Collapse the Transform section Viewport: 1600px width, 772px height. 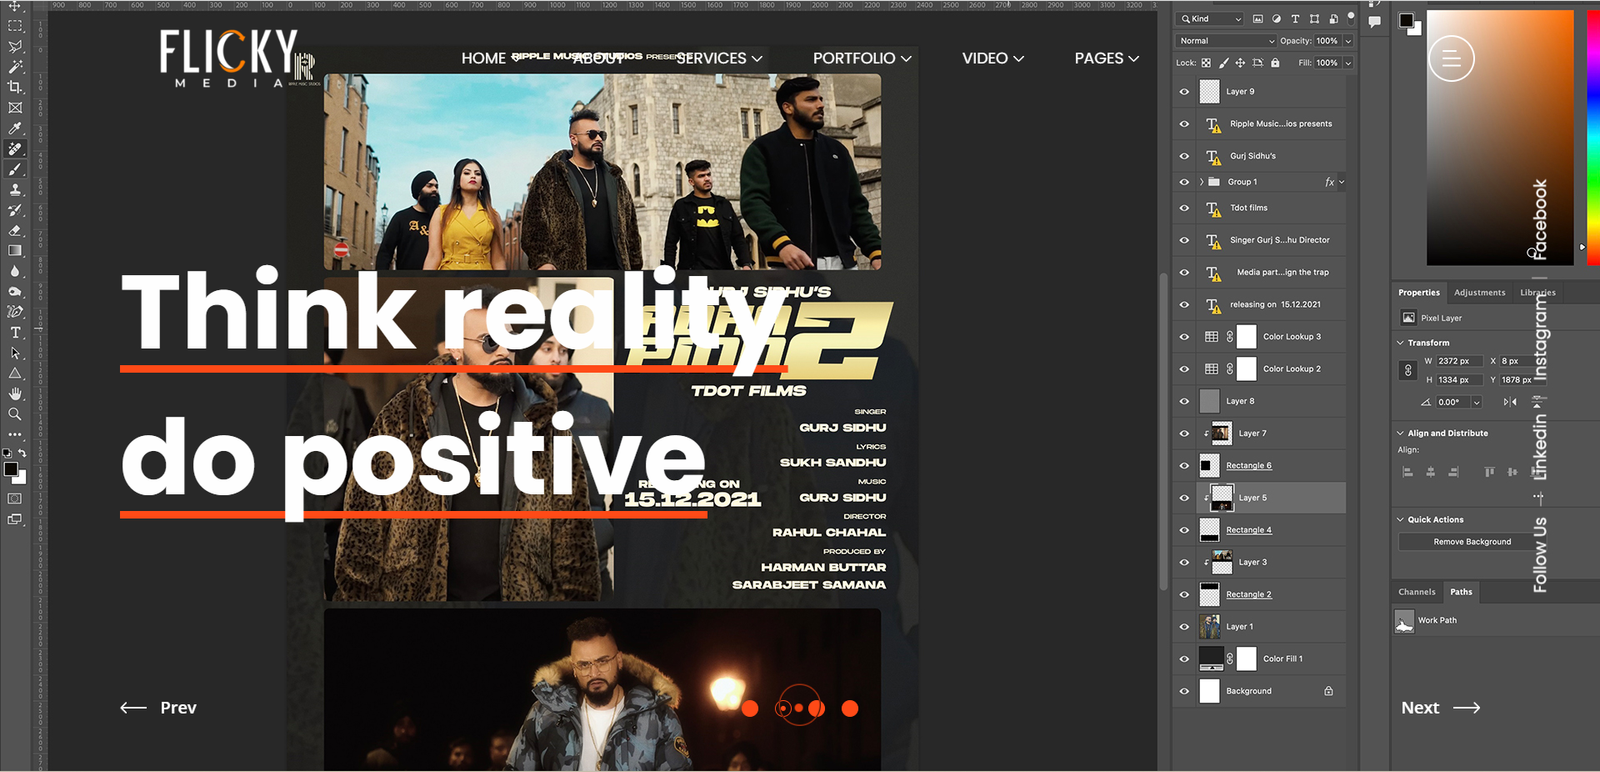point(1400,343)
